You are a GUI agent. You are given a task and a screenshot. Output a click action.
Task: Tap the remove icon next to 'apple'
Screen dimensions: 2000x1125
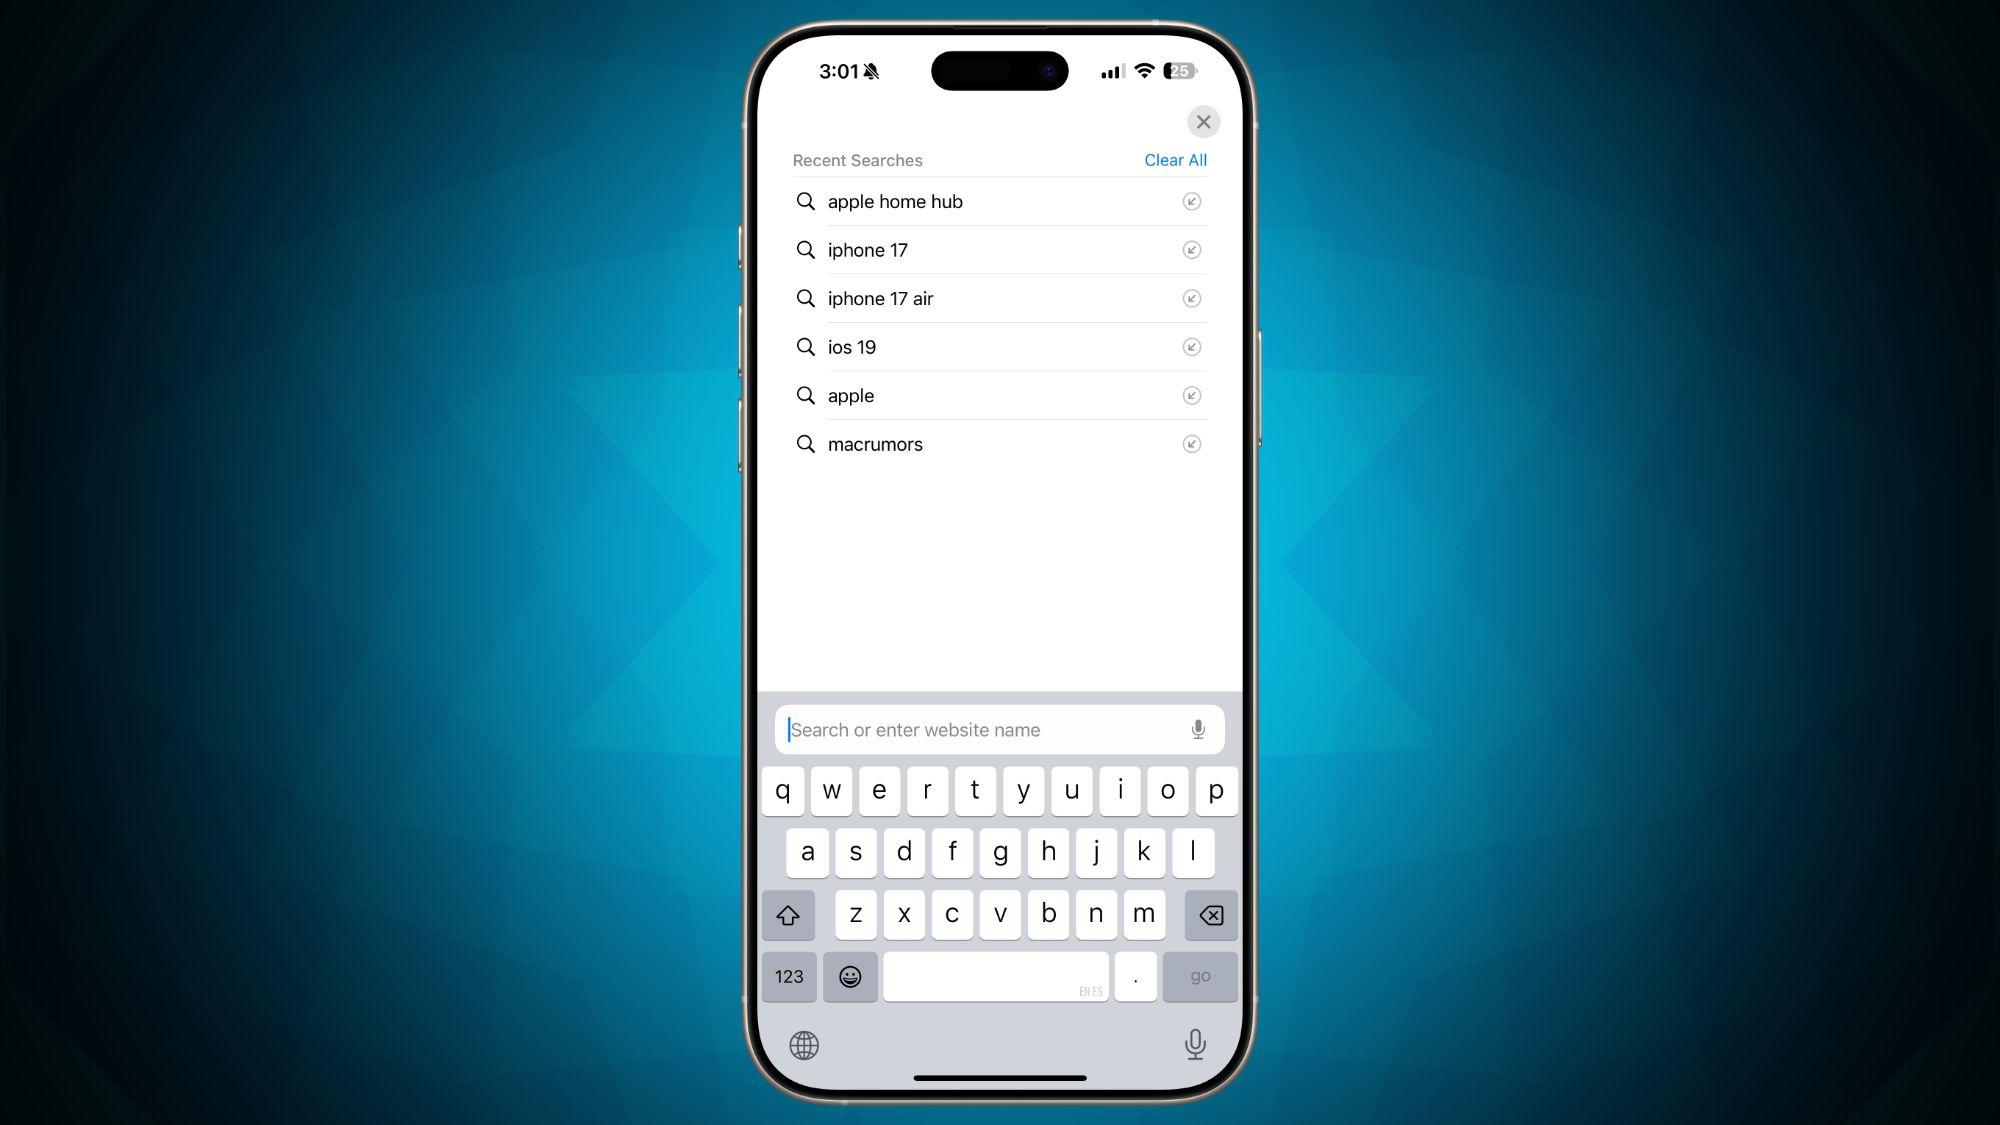click(x=1192, y=396)
